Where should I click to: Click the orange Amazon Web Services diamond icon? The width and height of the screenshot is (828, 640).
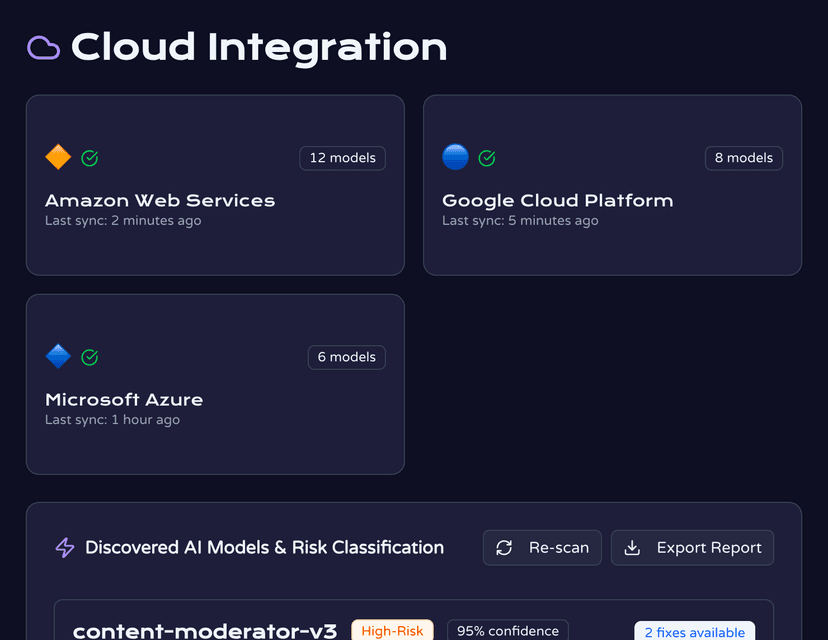coord(58,157)
